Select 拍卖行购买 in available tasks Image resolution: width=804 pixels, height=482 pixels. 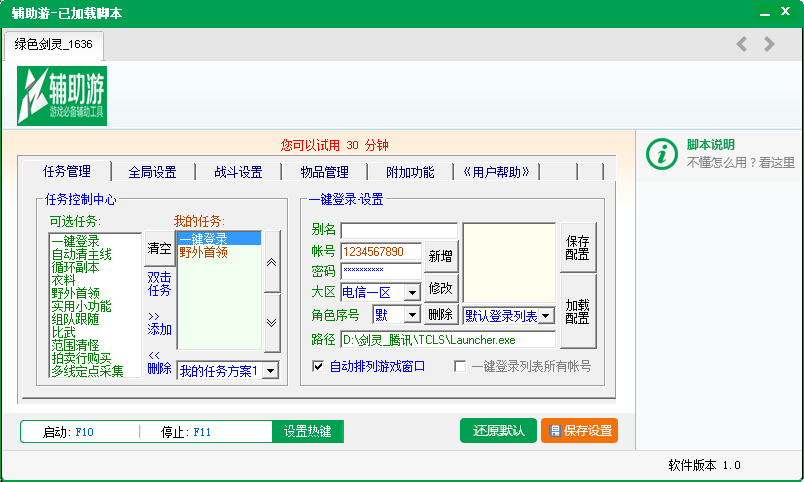click(81, 358)
